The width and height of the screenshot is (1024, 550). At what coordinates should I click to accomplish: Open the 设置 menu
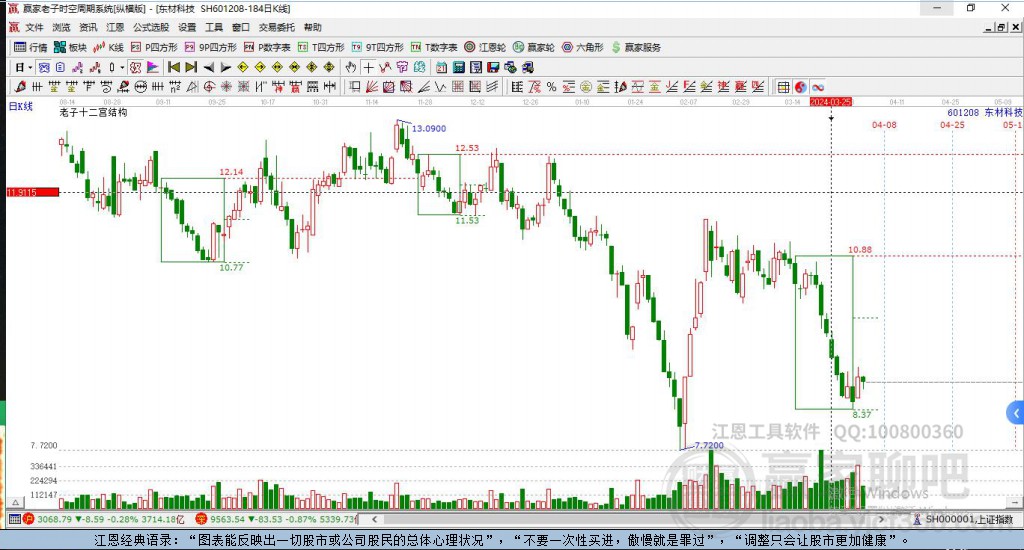[x=187, y=27]
